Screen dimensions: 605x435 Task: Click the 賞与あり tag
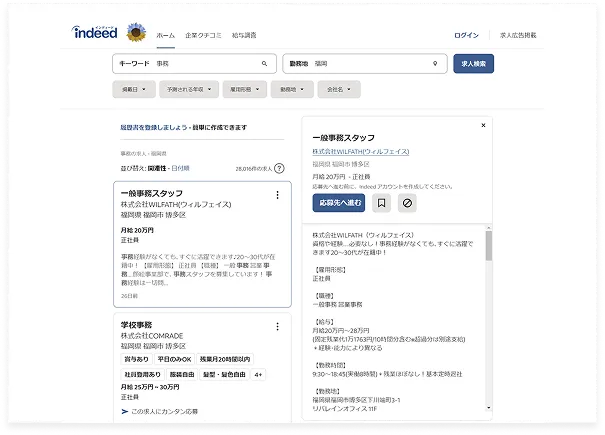click(137, 359)
